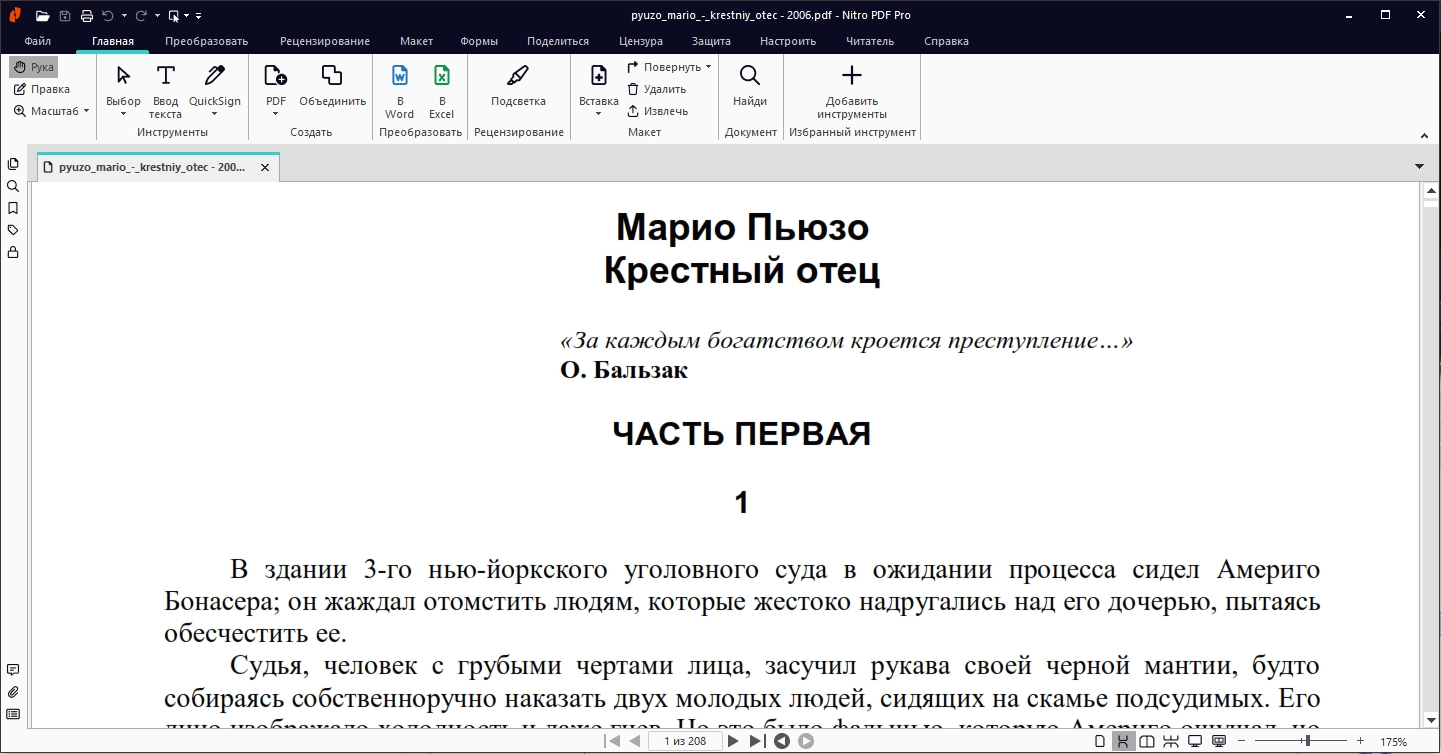Click Извлечь to extract pages

pos(657,111)
